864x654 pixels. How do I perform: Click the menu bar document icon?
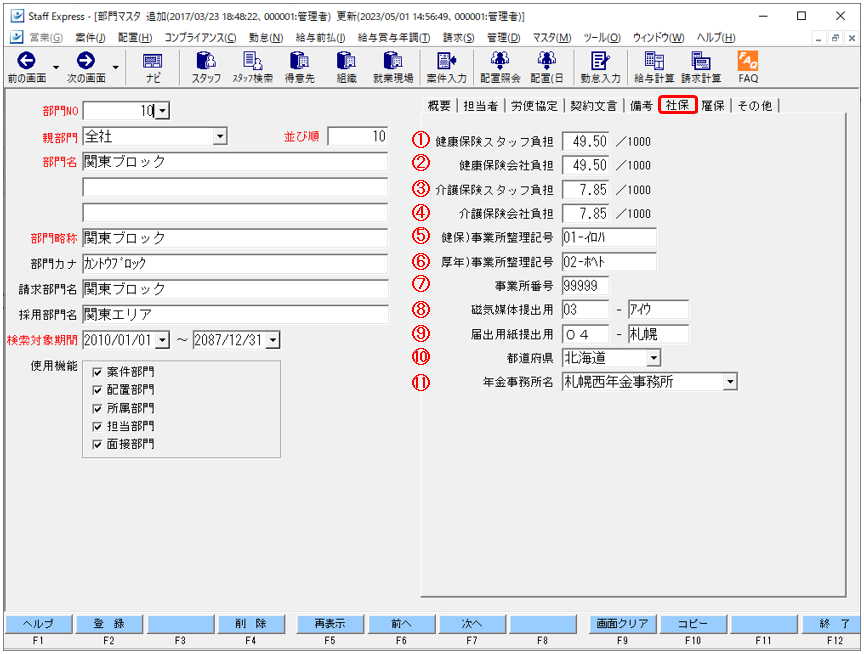pyautogui.click(x=17, y=37)
